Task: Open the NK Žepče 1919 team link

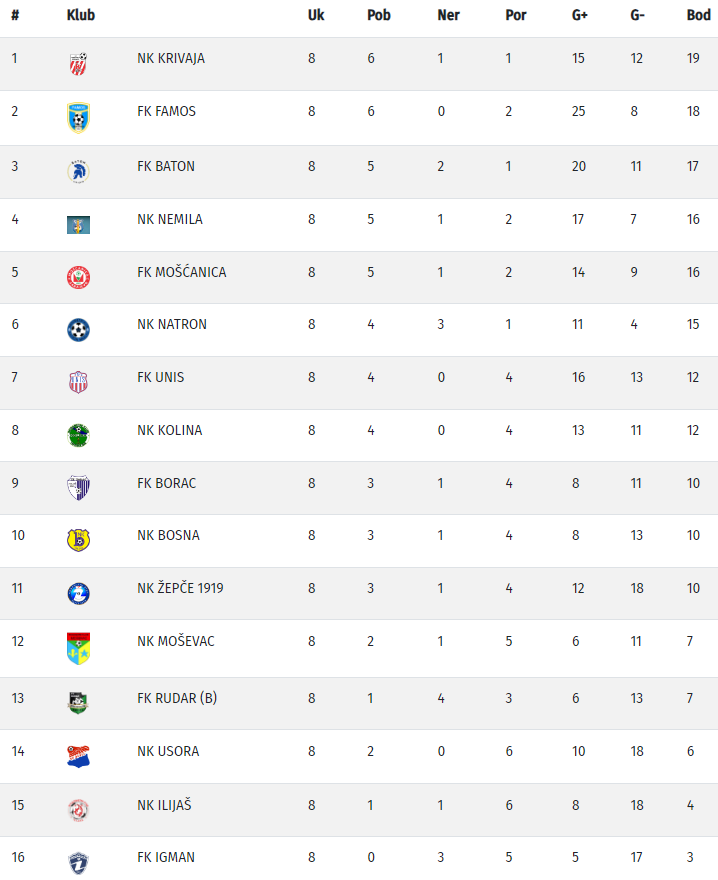Action: coord(180,588)
